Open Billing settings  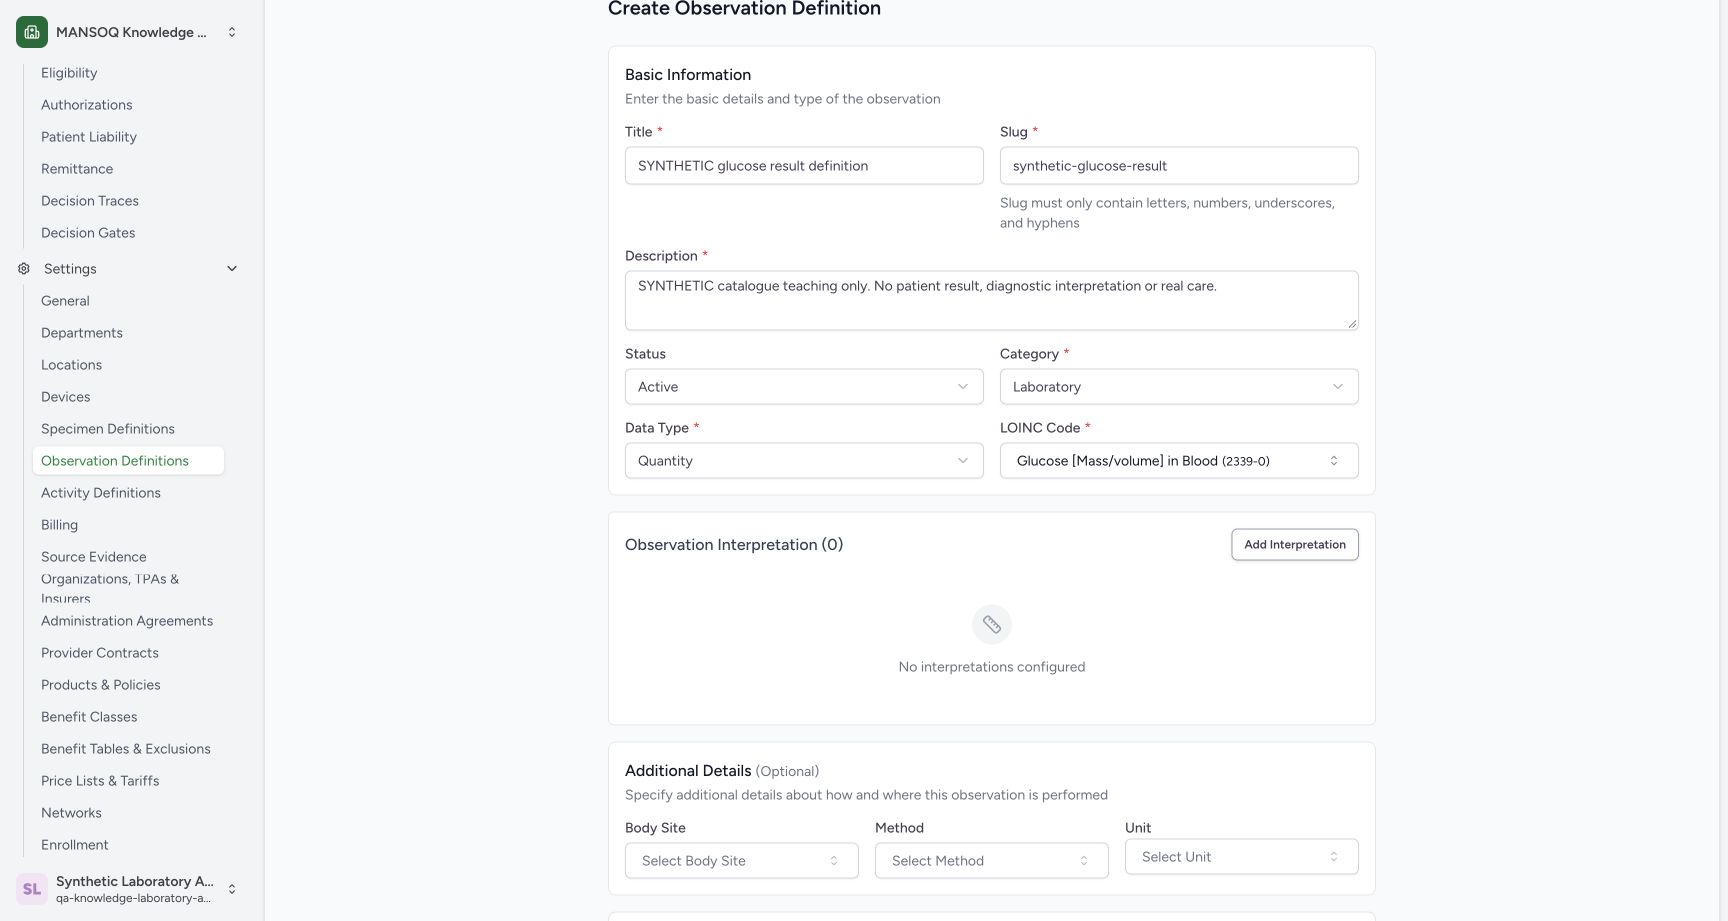pyautogui.click(x=59, y=525)
